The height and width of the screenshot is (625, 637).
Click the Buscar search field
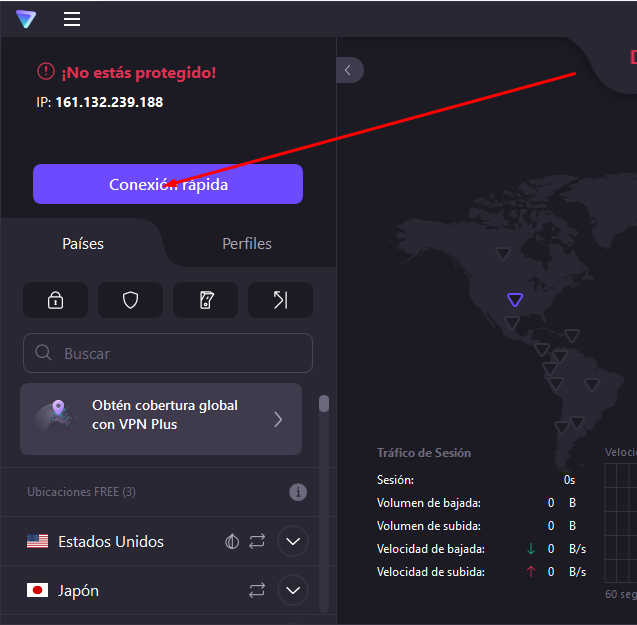click(168, 353)
